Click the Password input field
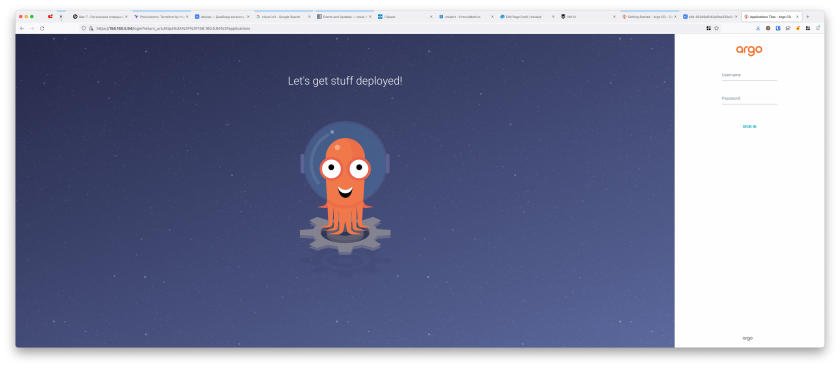Screen dimensions: 840x368 pos(749,99)
